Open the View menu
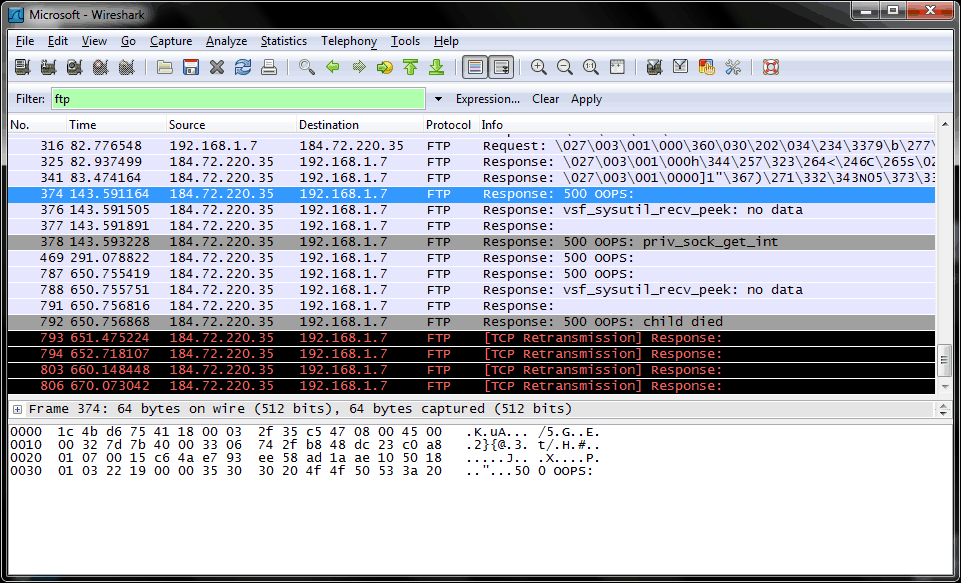The height and width of the screenshot is (583, 961). click(x=94, y=41)
